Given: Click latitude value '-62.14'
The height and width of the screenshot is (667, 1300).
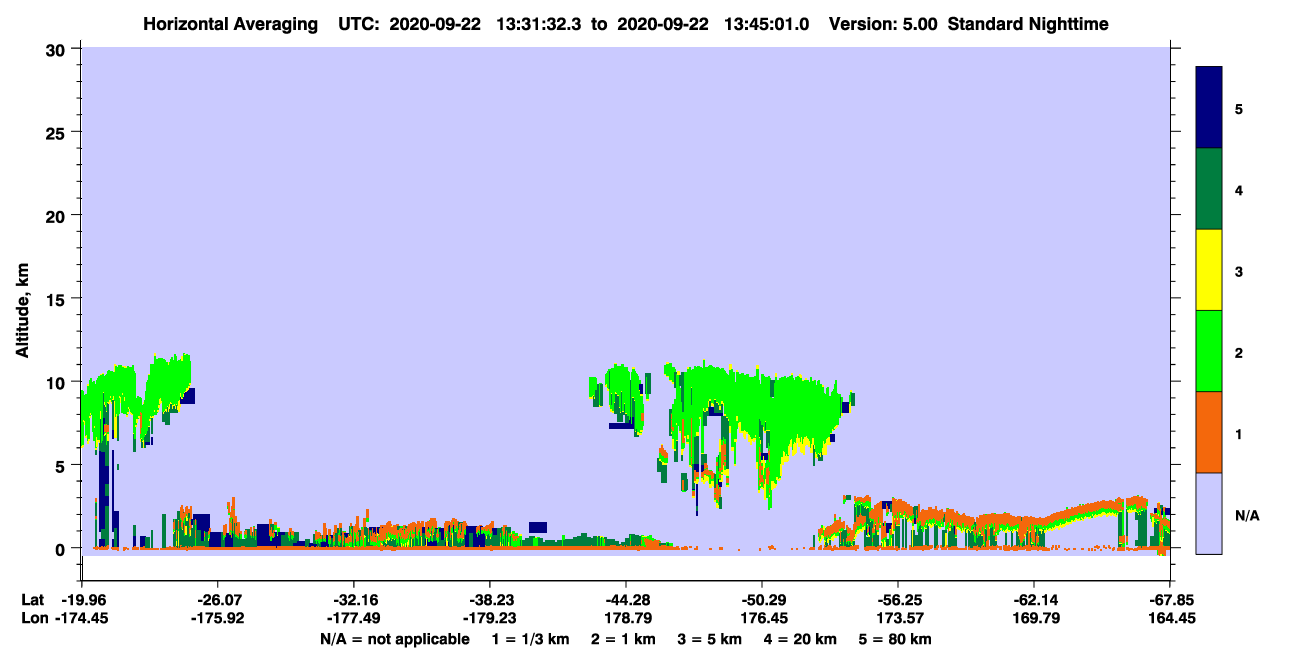Looking at the screenshot, I should pos(1034,599).
